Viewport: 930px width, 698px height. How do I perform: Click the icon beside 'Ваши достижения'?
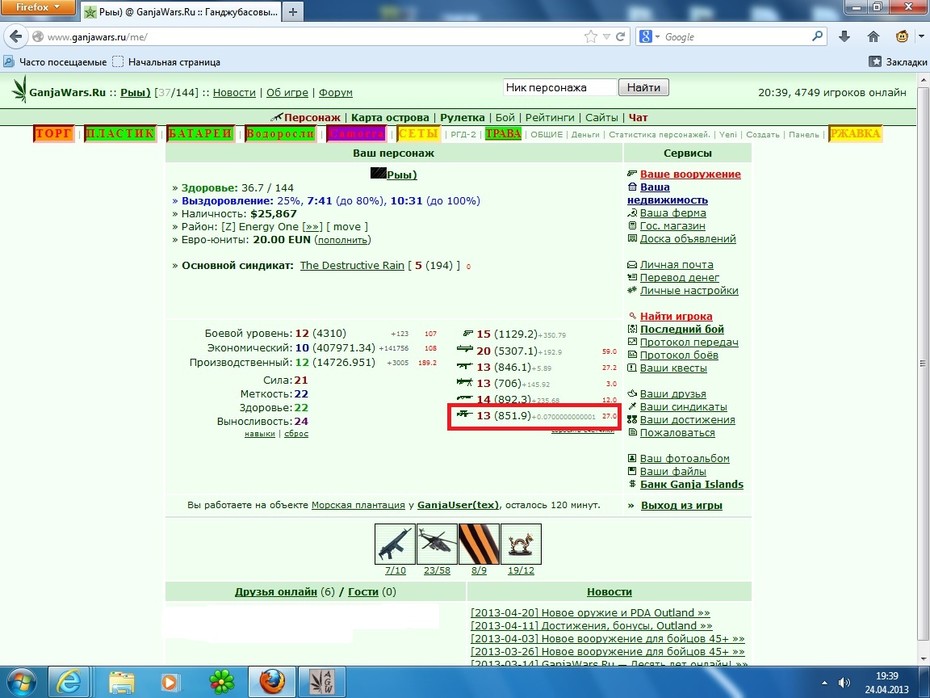632,419
